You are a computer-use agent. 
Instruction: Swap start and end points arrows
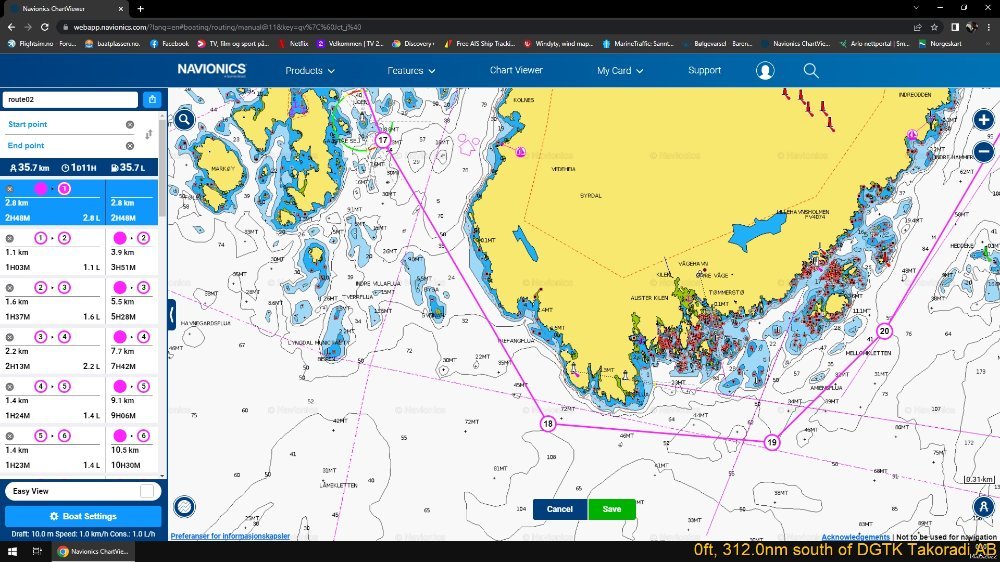149,135
